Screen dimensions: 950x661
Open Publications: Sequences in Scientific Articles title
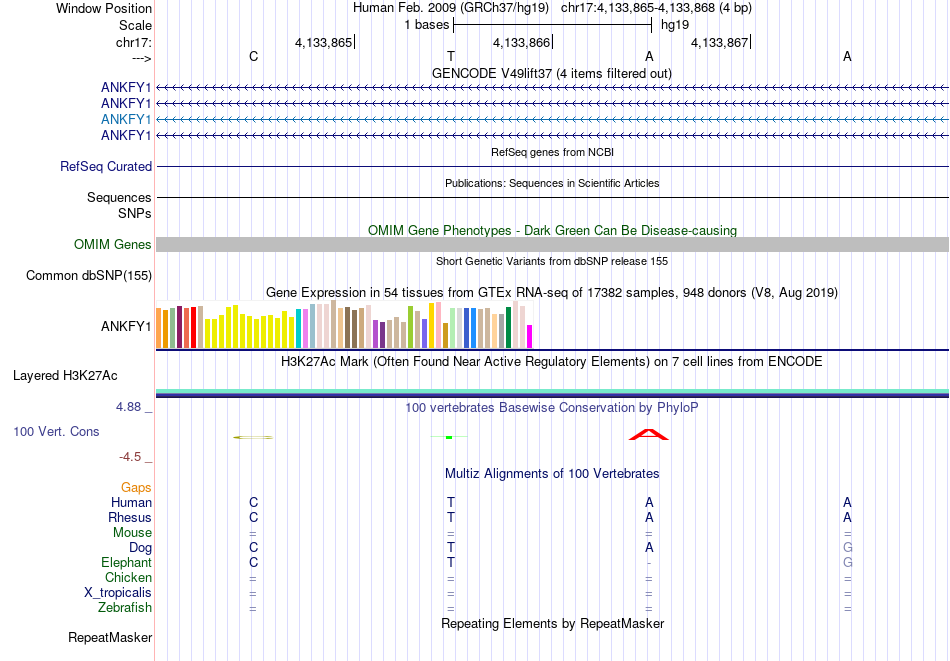coord(552,183)
